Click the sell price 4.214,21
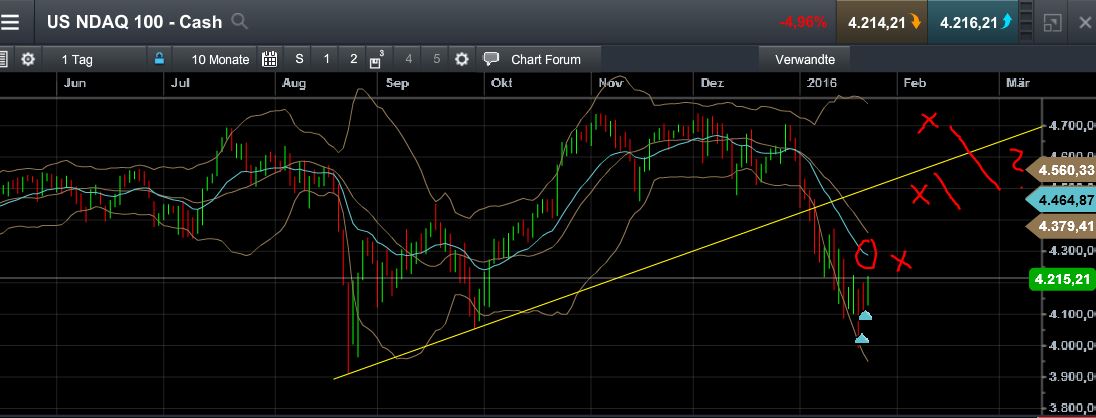1096x418 pixels. click(x=883, y=22)
